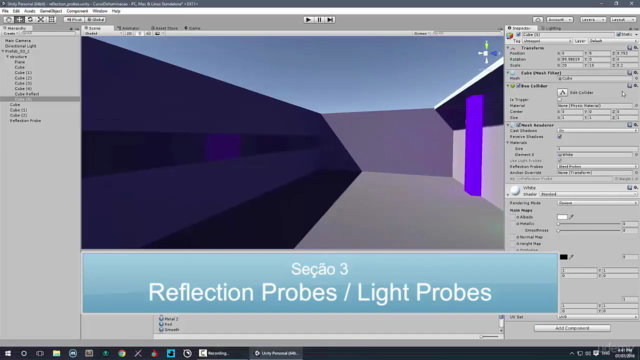
Task: Select Plane in Hierarchy
Action: 20,62
